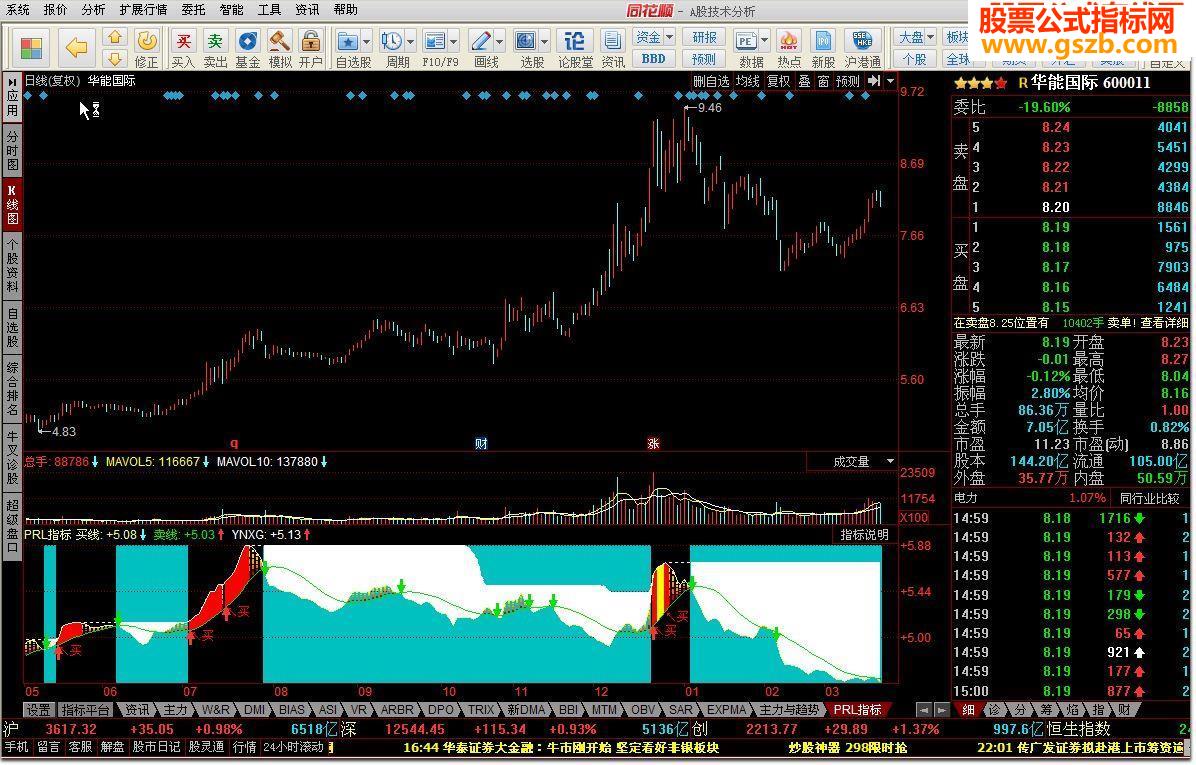Open the 沪港通 SSE HKE icon

(863, 47)
